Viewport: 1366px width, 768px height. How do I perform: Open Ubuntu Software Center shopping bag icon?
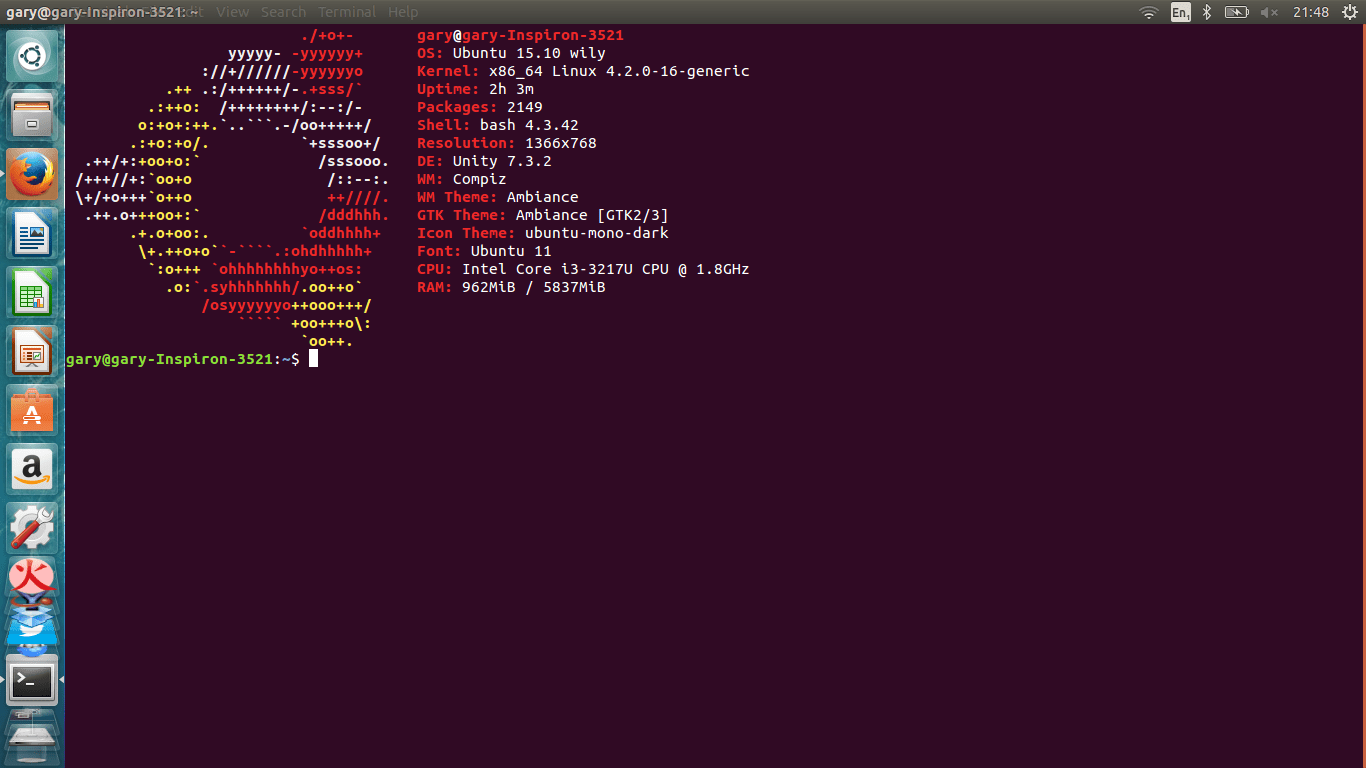tap(32, 412)
